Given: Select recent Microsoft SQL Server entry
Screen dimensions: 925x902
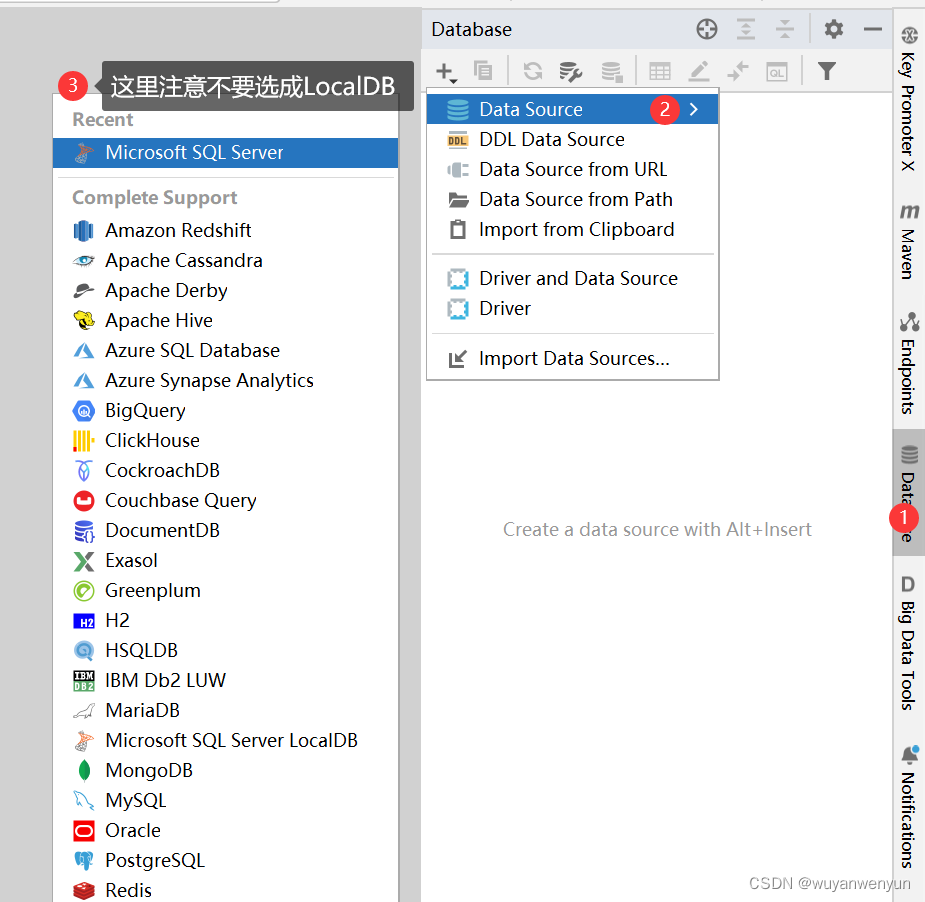Looking at the screenshot, I should click(x=225, y=153).
